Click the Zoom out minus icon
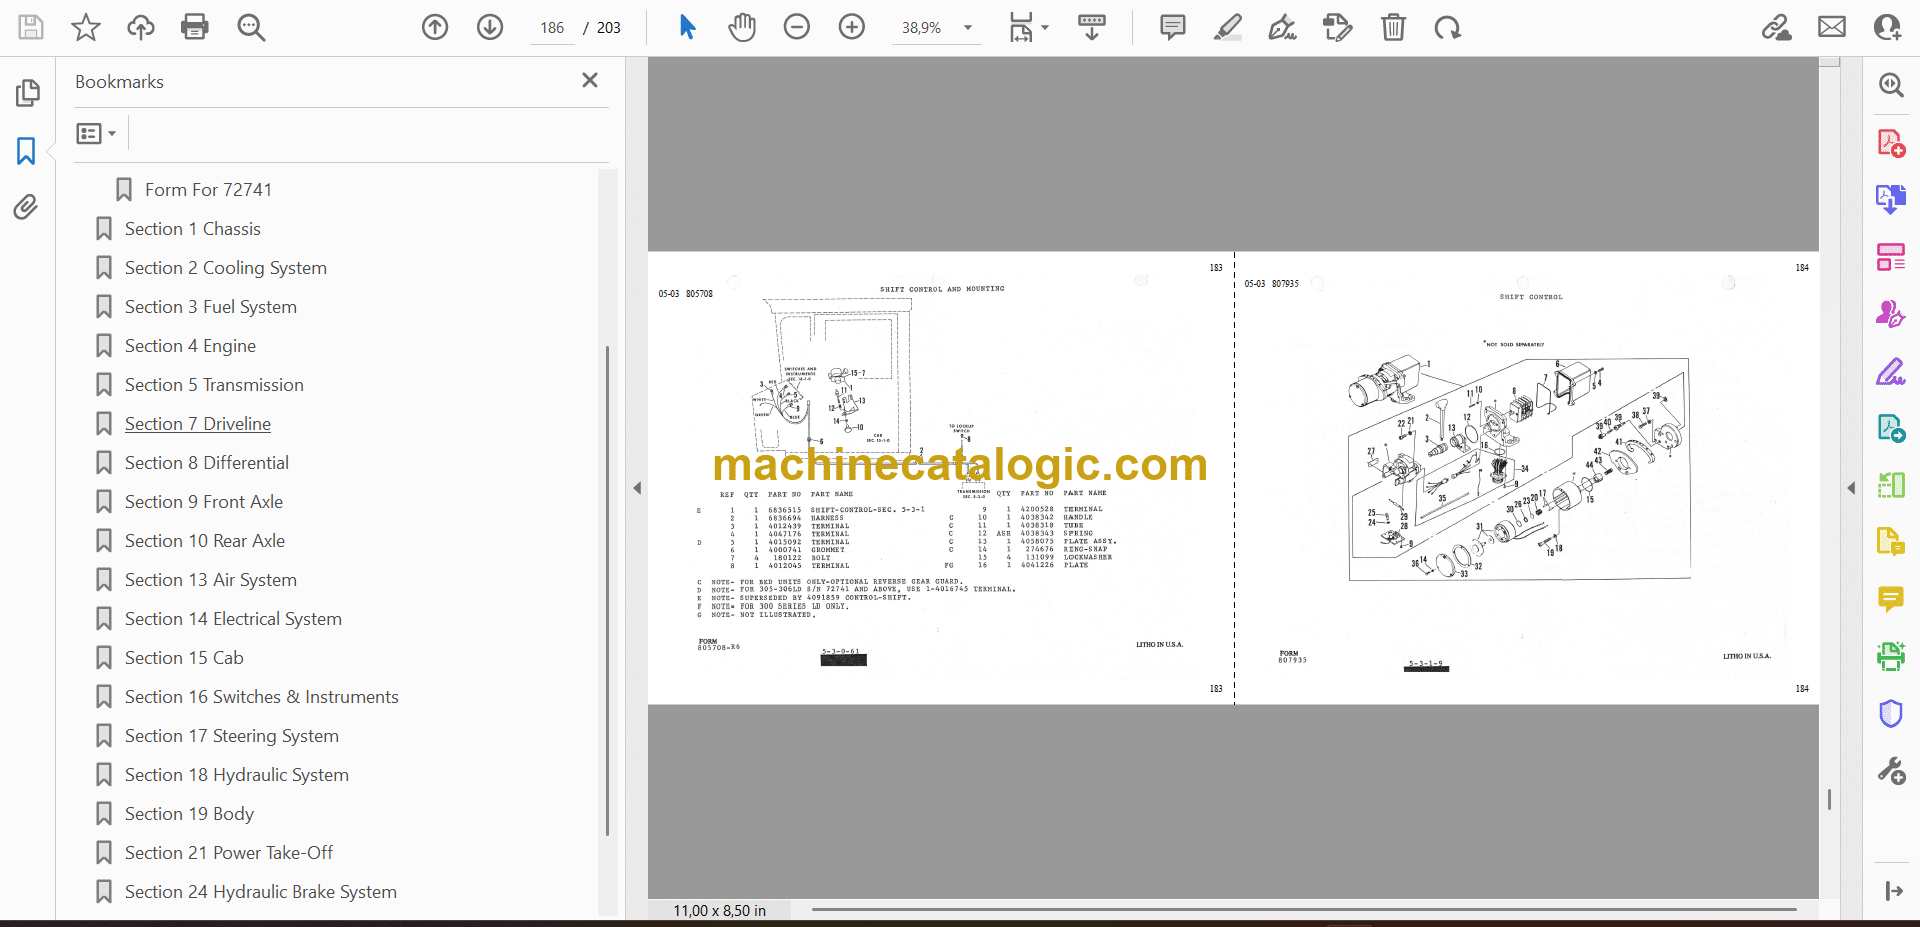Viewport: 1920px width, 927px height. click(797, 27)
